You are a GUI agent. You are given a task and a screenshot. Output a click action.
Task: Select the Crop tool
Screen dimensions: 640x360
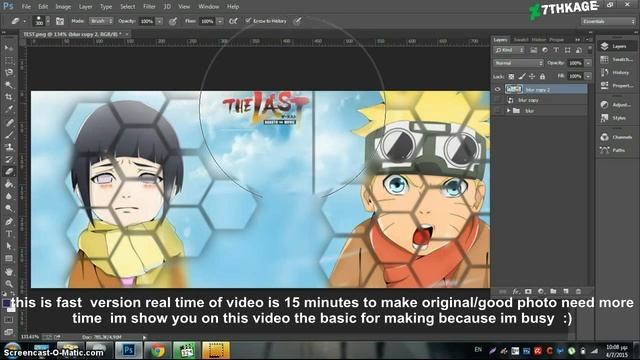[x=9, y=97]
